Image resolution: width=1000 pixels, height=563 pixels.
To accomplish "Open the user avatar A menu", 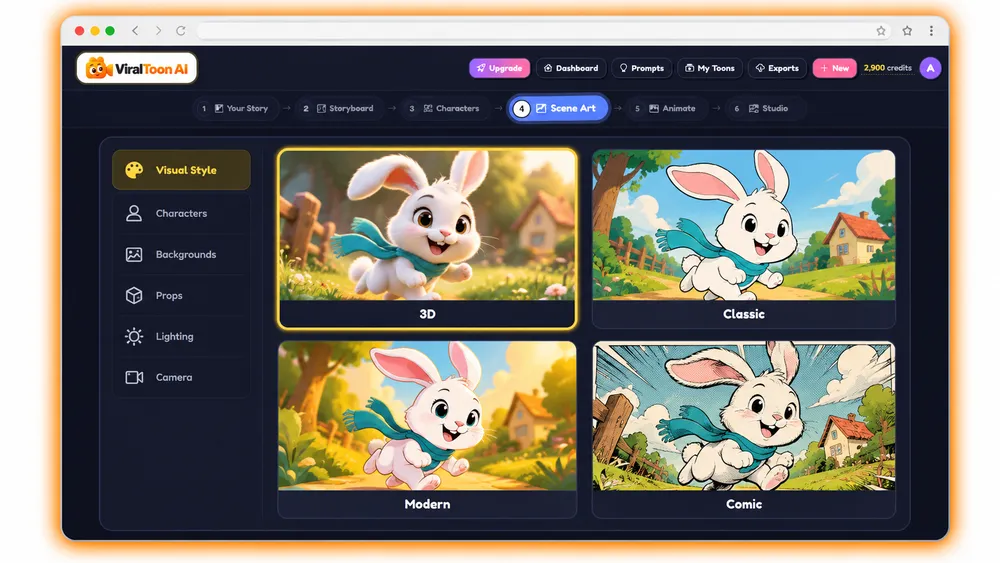I will tap(930, 68).
